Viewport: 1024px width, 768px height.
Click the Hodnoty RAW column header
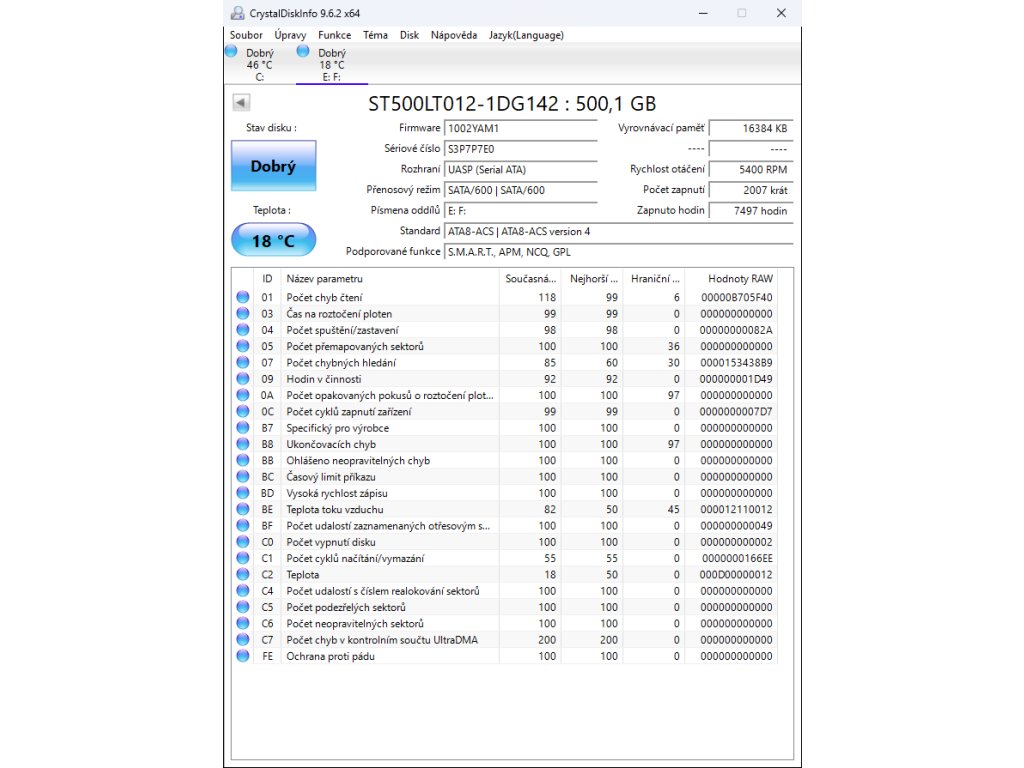pyautogui.click(x=740, y=278)
